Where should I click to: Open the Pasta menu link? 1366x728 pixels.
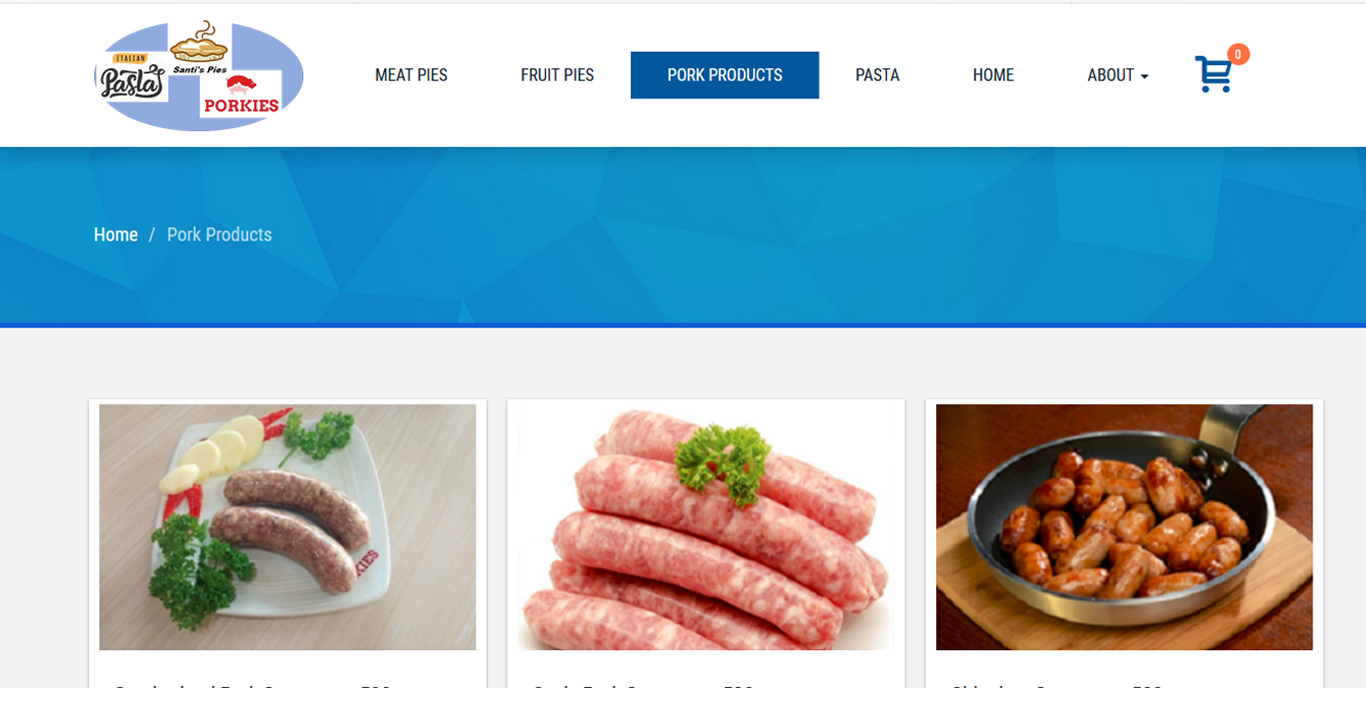[877, 75]
